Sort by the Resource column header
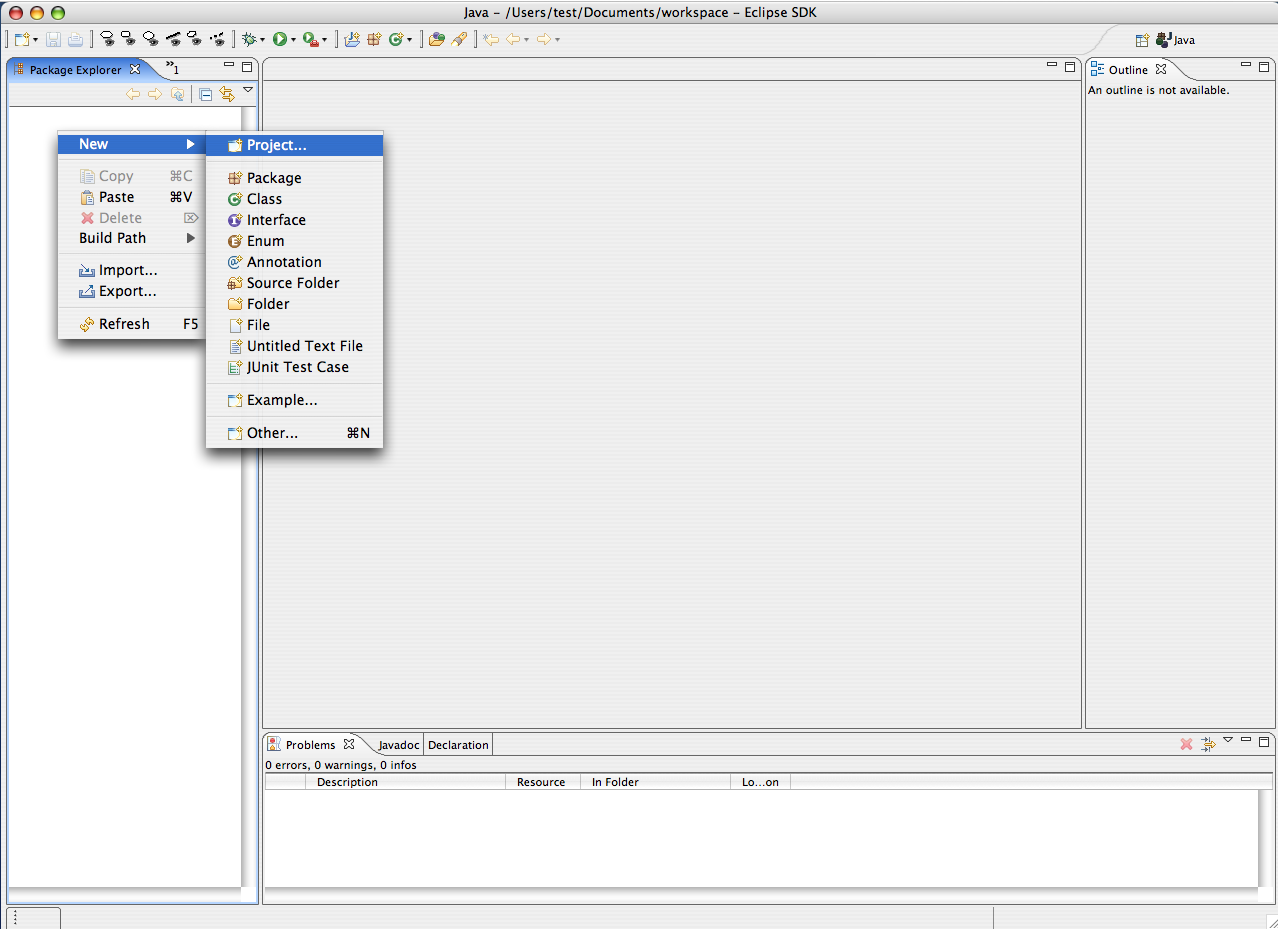Screen dimensions: 1278x929 pos(543,782)
